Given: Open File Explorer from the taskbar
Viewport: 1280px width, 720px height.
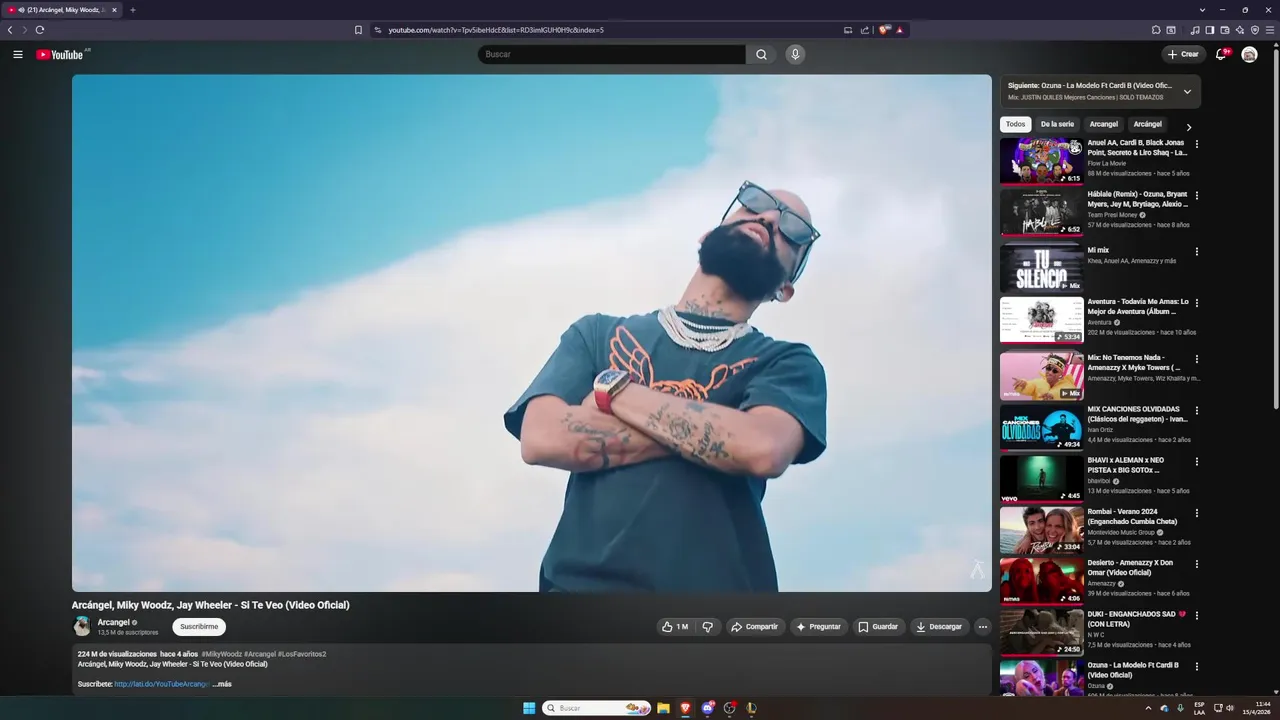Looking at the screenshot, I should coord(663,708).
